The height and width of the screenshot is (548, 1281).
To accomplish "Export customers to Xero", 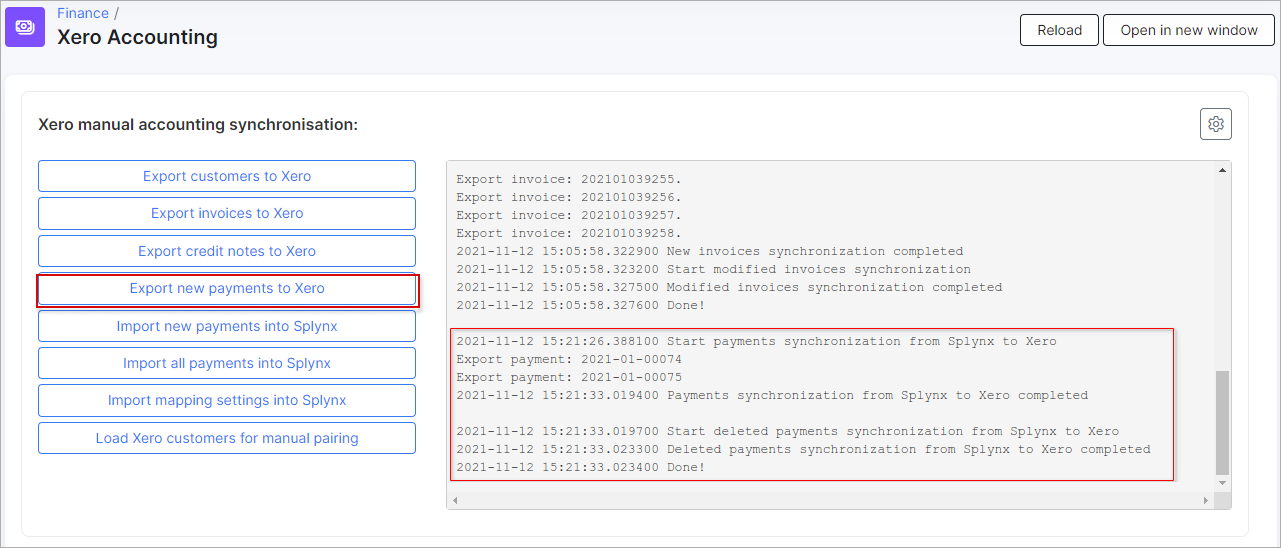I will point(227,176).
